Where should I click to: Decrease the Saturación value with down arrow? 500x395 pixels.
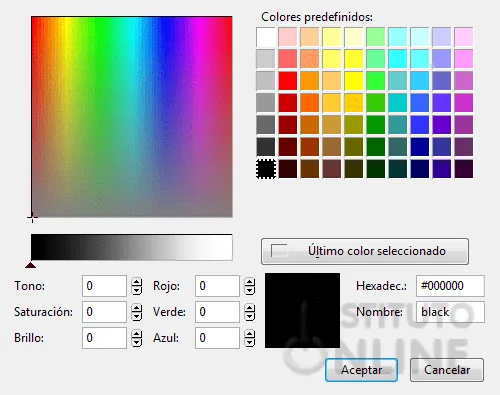[137, 316]
